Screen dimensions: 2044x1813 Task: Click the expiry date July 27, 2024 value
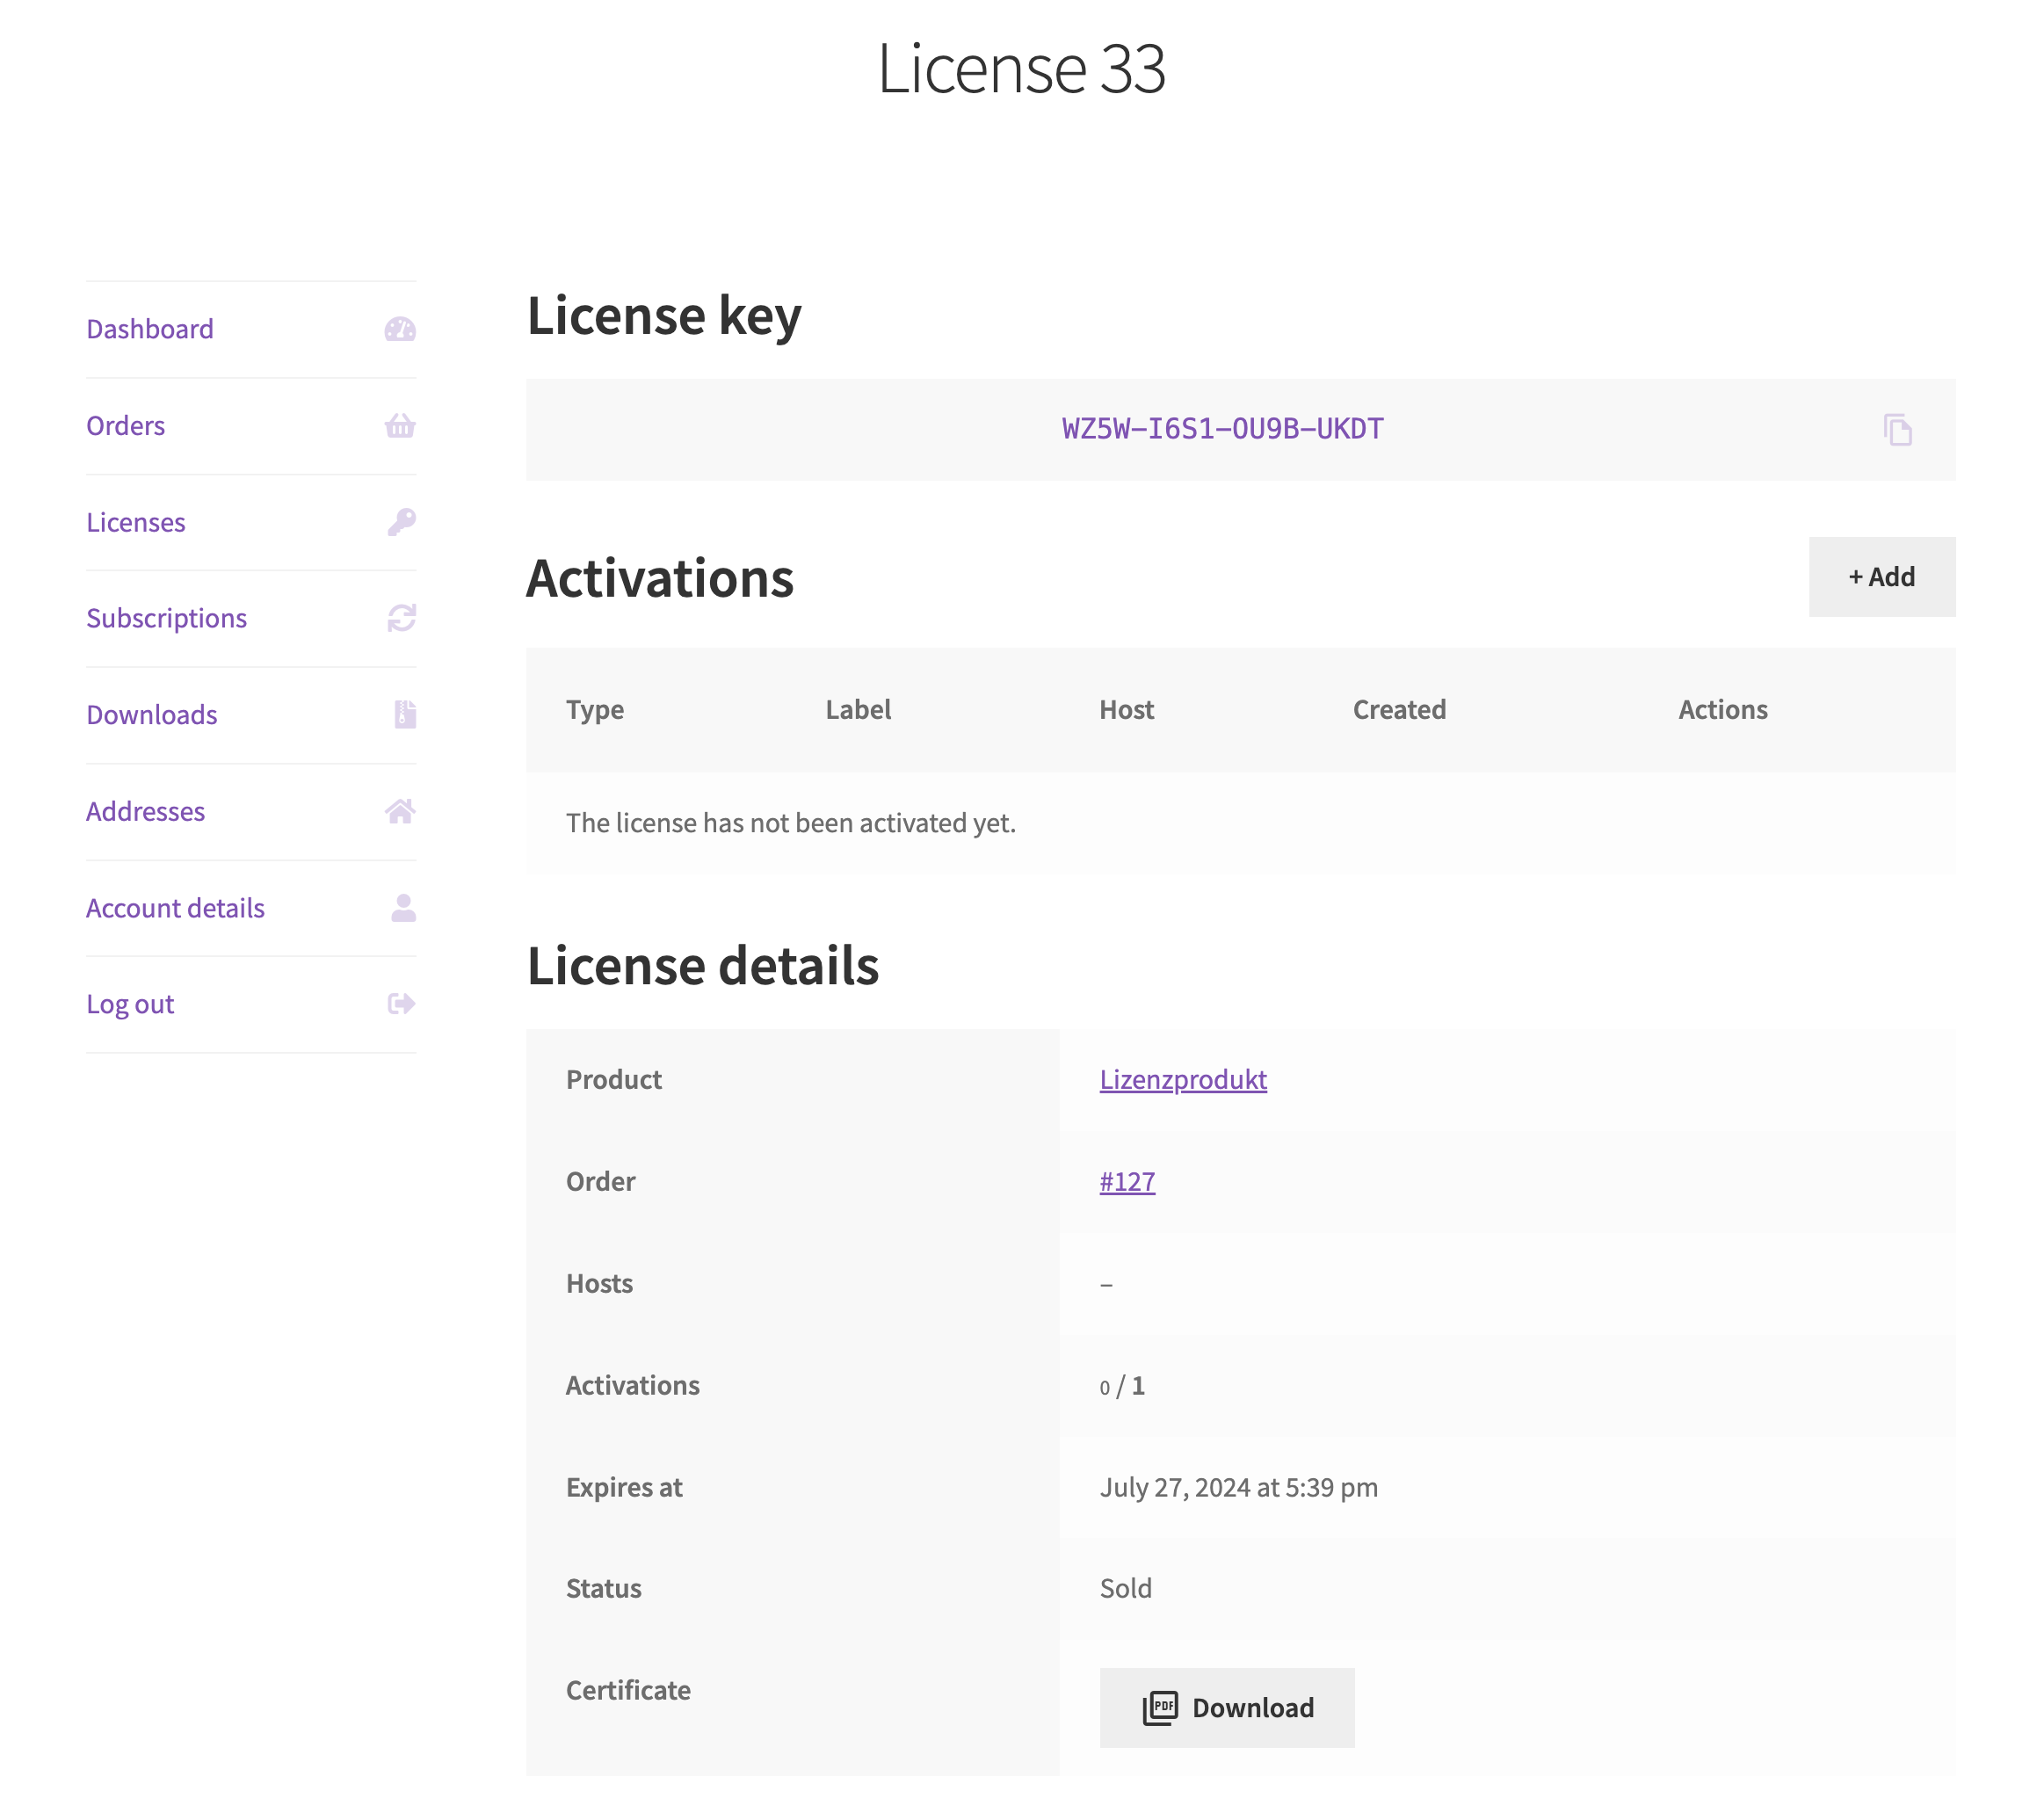(x=1238, y=1487)
